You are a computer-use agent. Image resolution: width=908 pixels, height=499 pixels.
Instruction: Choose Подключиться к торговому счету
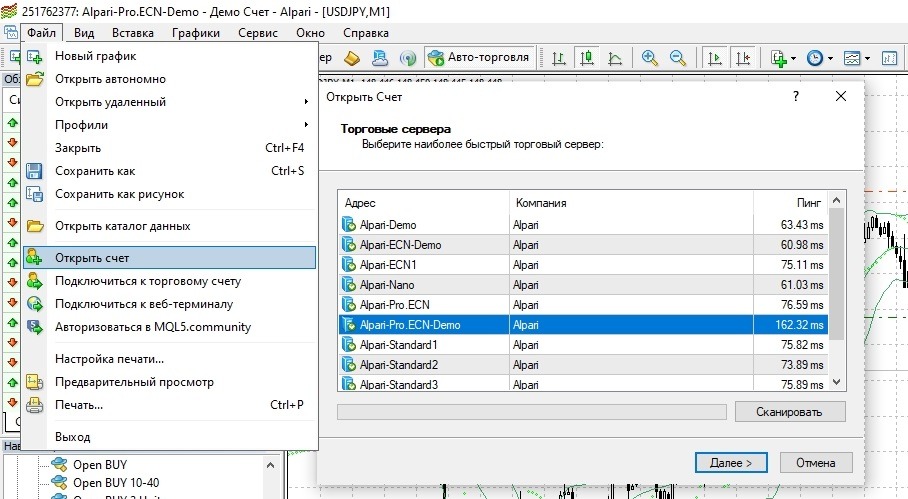coord(170,281)
